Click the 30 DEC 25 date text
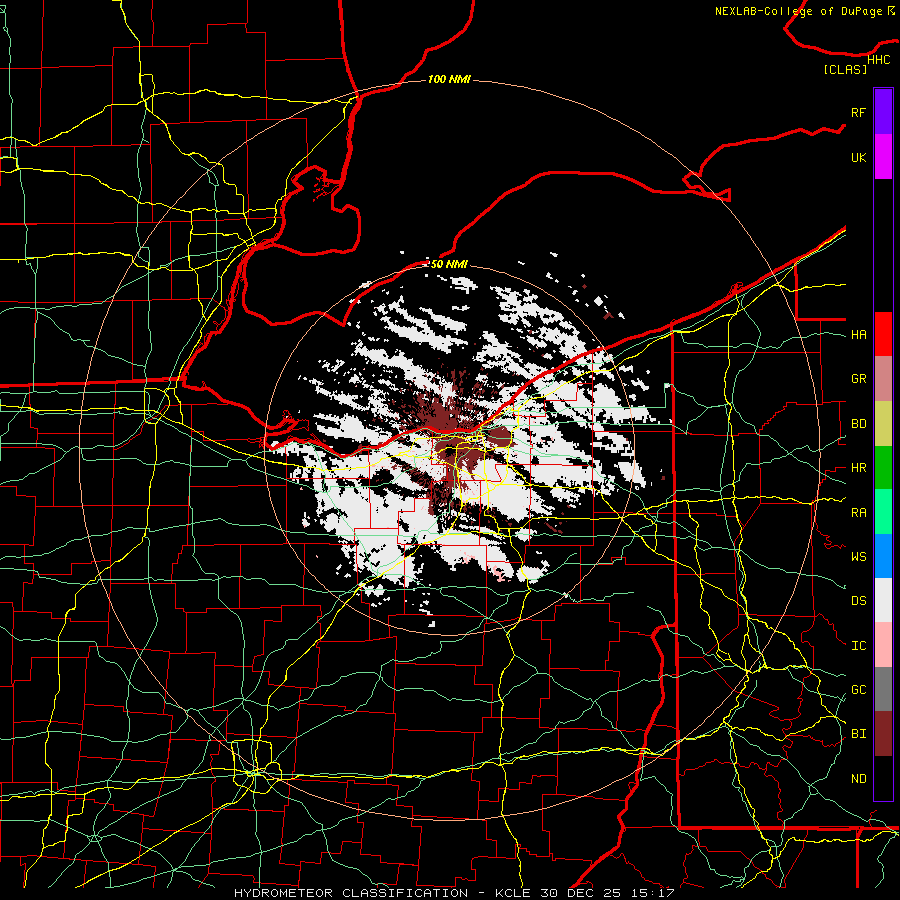 (x=581, y=893)
